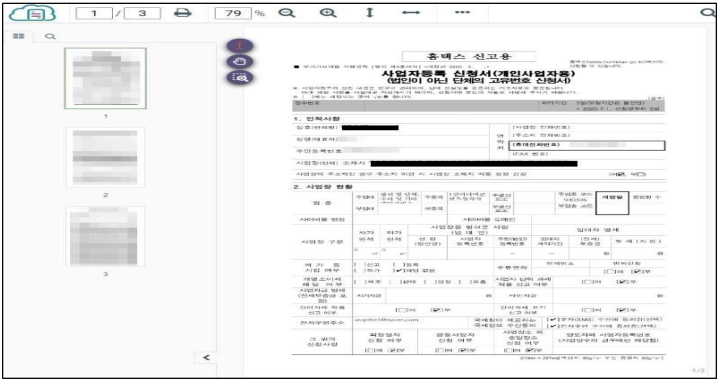Image resolution: width=717 pixels, height=379 pixels.
Task: Open page 1 thumbnail
Action: [x=105, y=78]
